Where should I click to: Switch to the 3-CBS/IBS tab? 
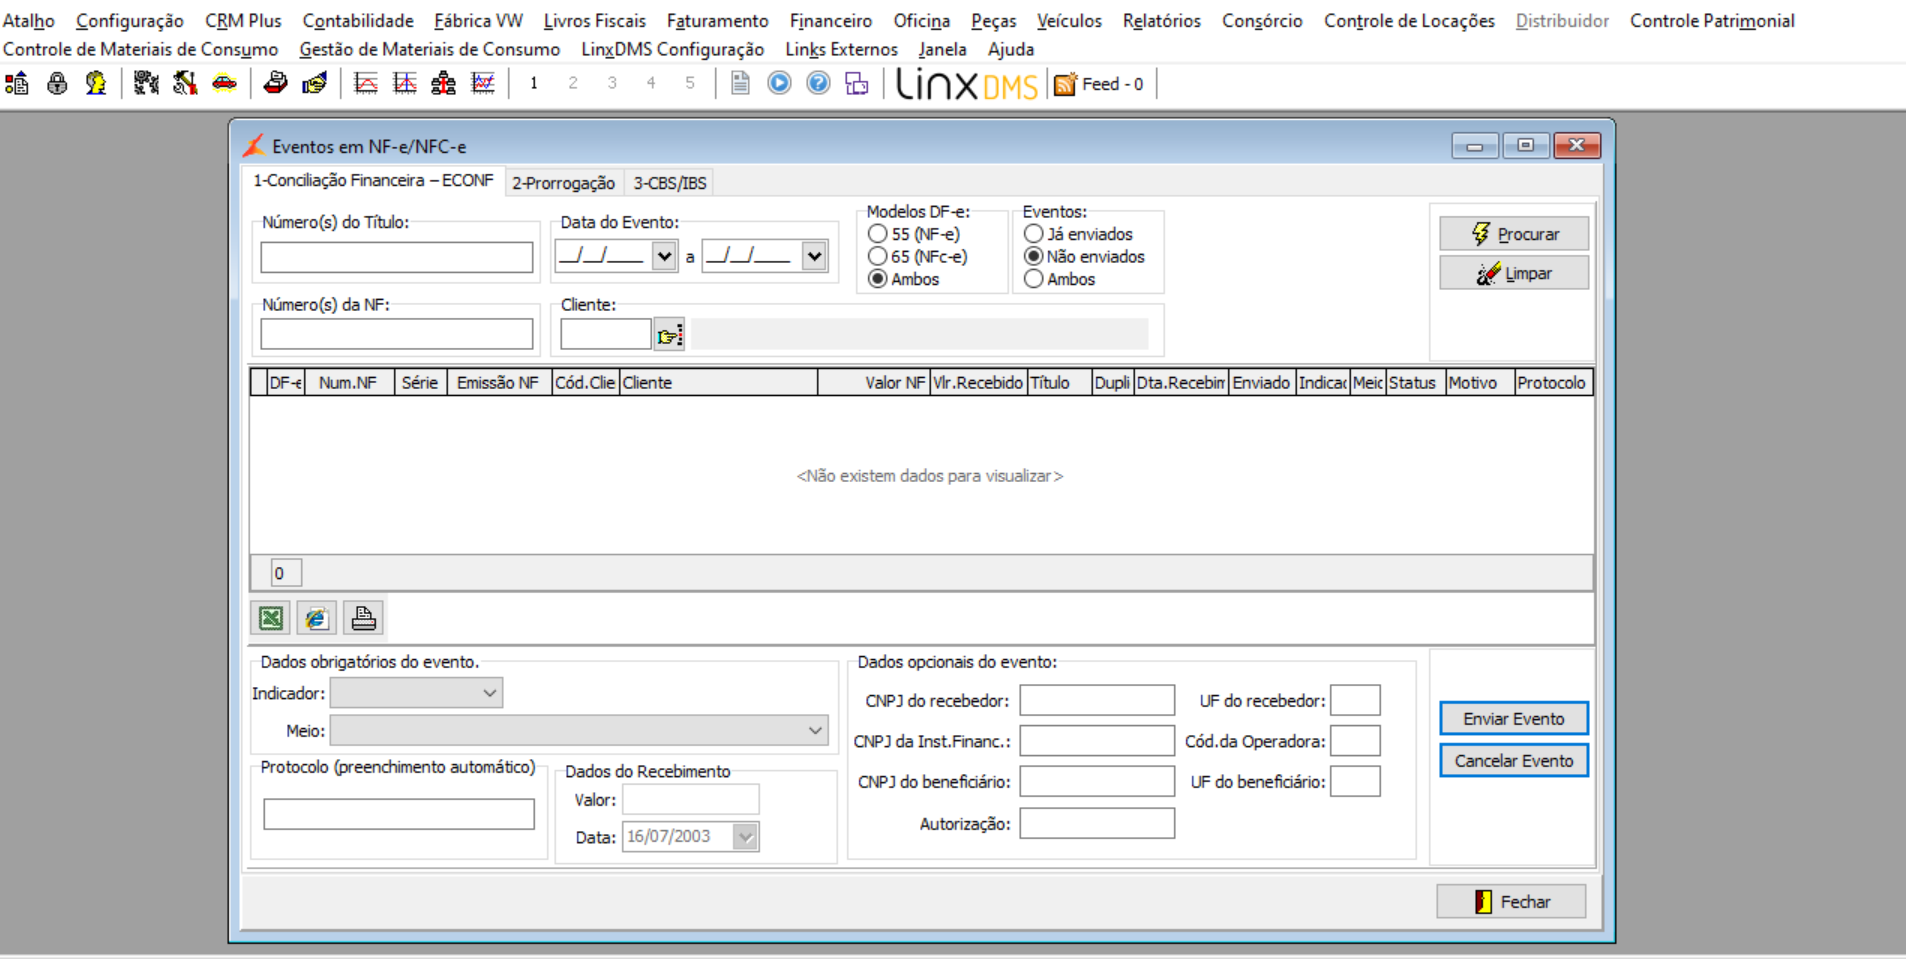pos(670,183)
